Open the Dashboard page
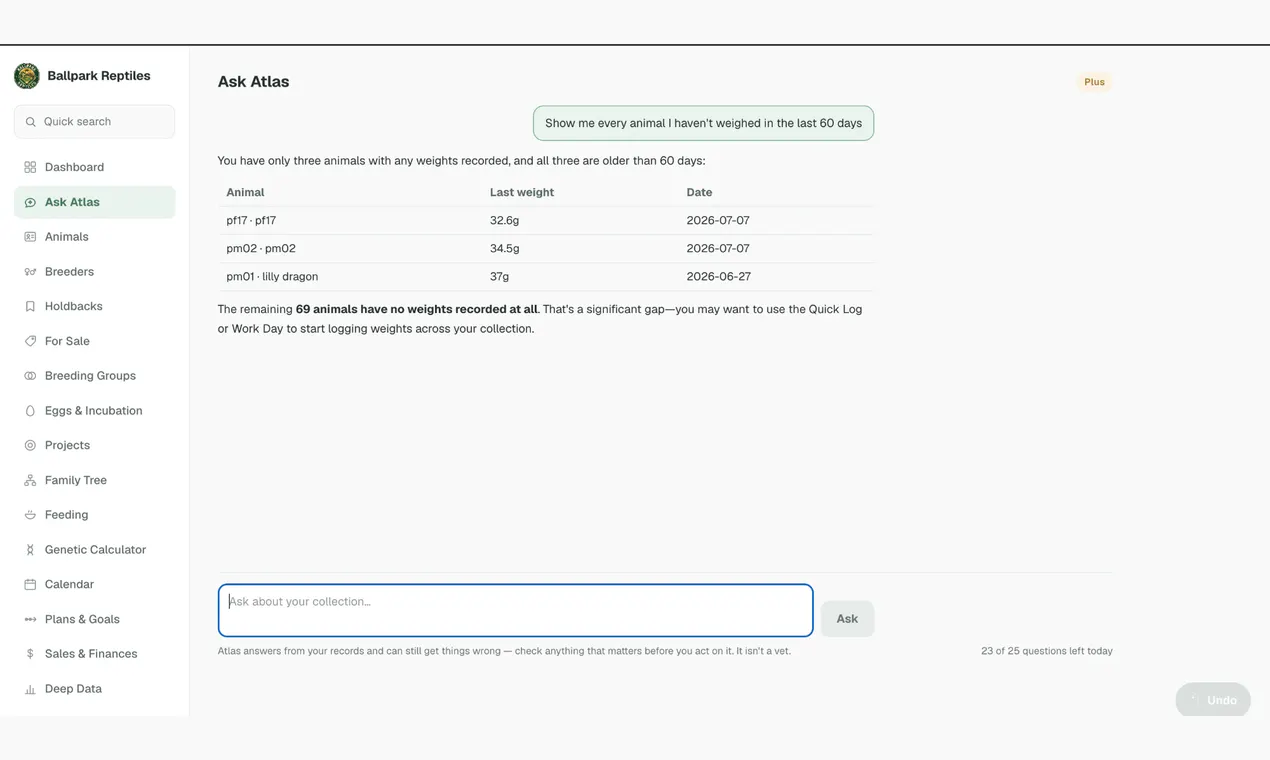 click(x=94, y=167)
